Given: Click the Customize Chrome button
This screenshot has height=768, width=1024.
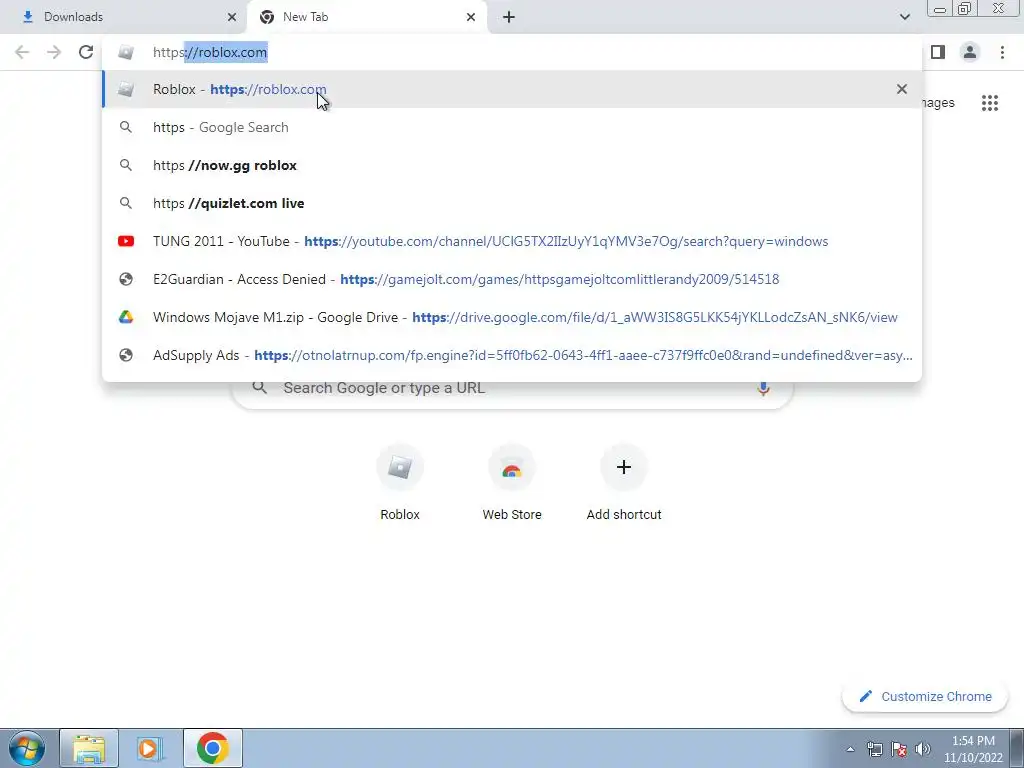Looking at the screenshot, I should (x=926, y=696).
